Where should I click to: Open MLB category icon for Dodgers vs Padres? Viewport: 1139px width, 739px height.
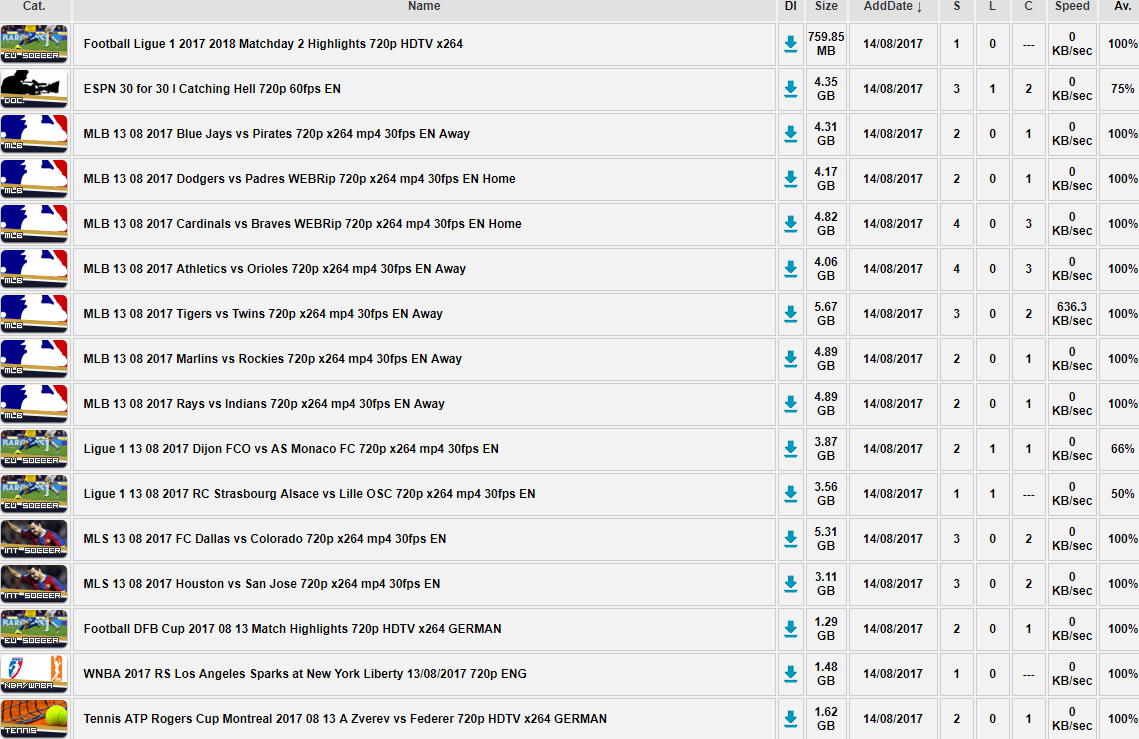coord(34,179)
